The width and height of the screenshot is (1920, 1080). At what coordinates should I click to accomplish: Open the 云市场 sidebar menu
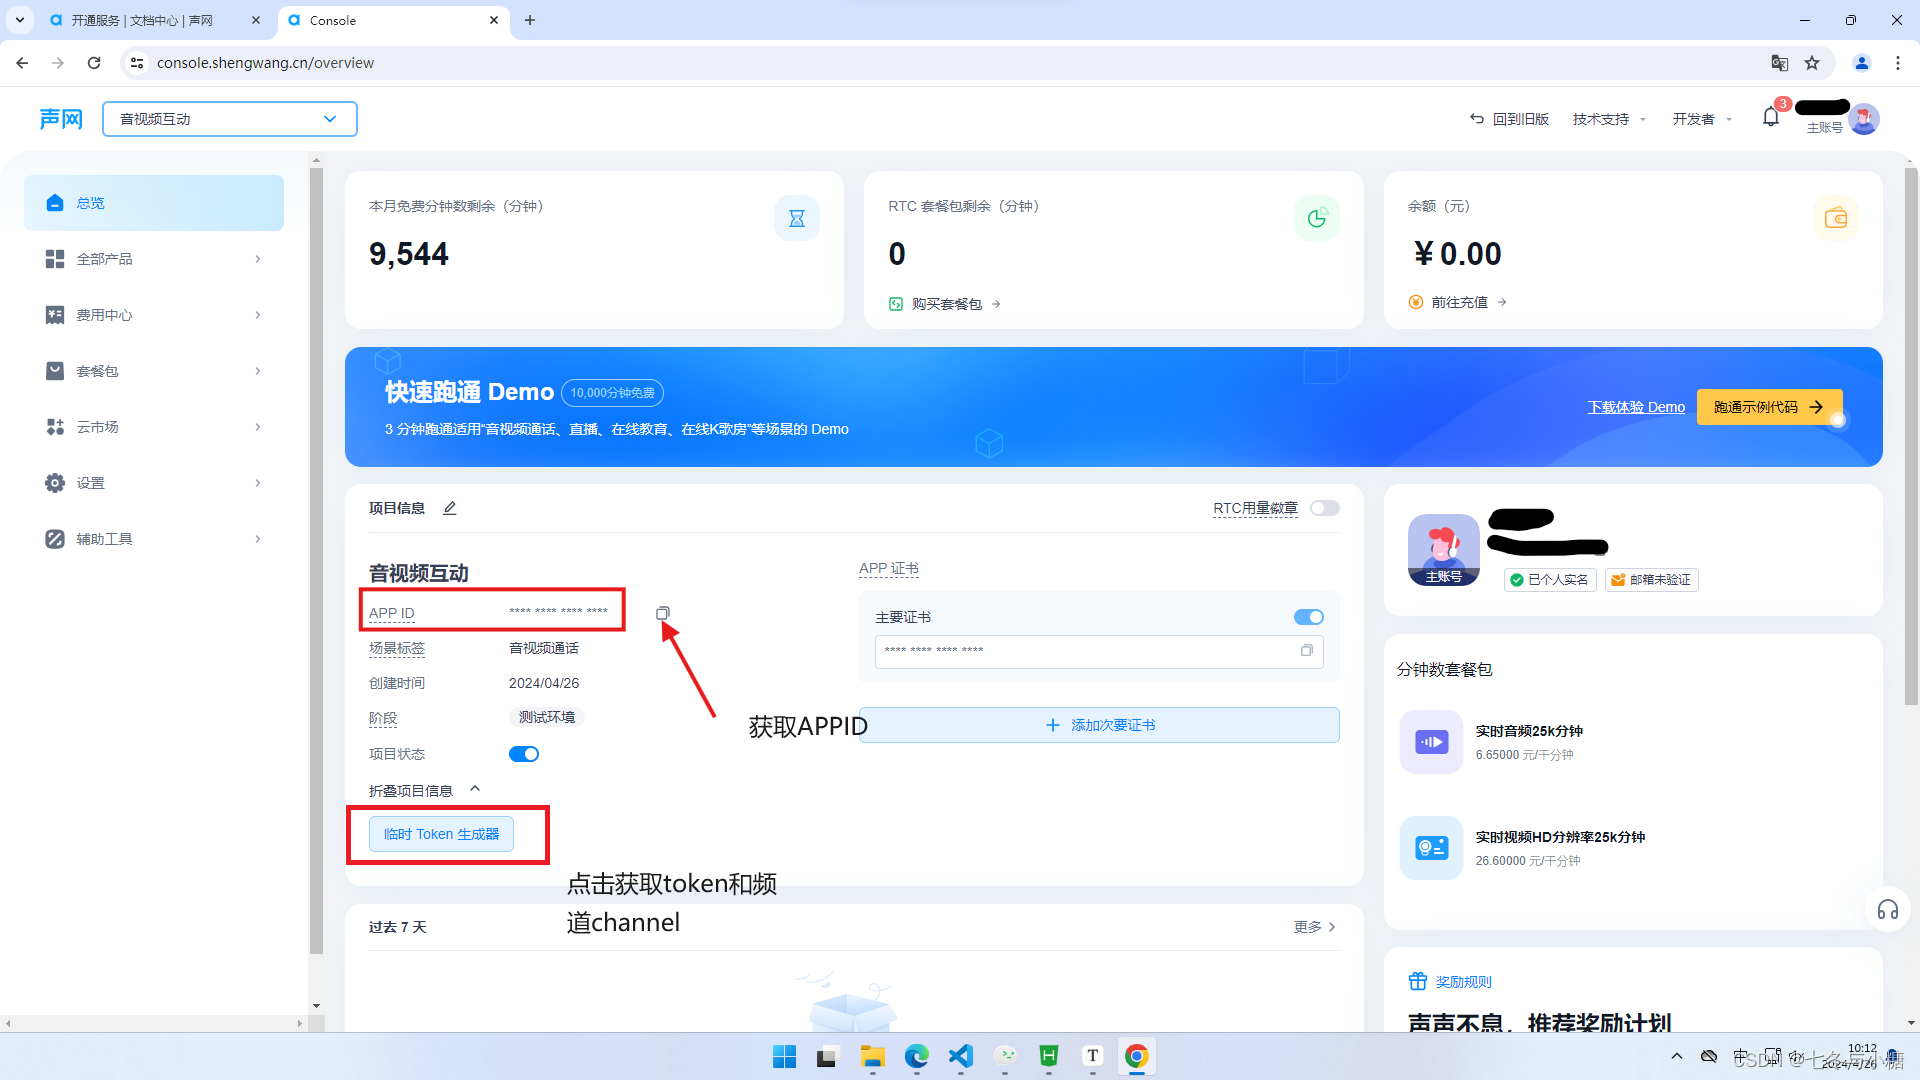pos(154,427)
